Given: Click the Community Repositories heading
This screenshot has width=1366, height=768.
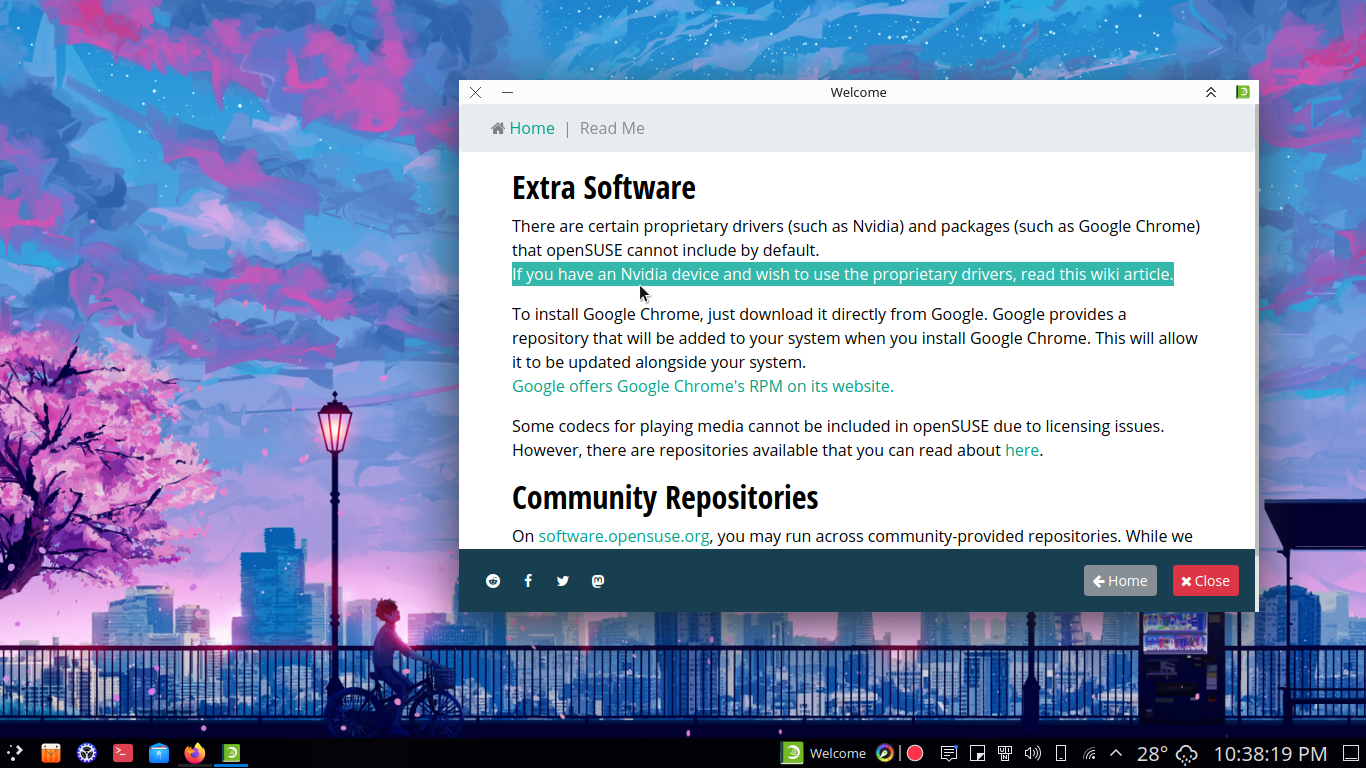Looking at the screenshot, I should [665, 498].
